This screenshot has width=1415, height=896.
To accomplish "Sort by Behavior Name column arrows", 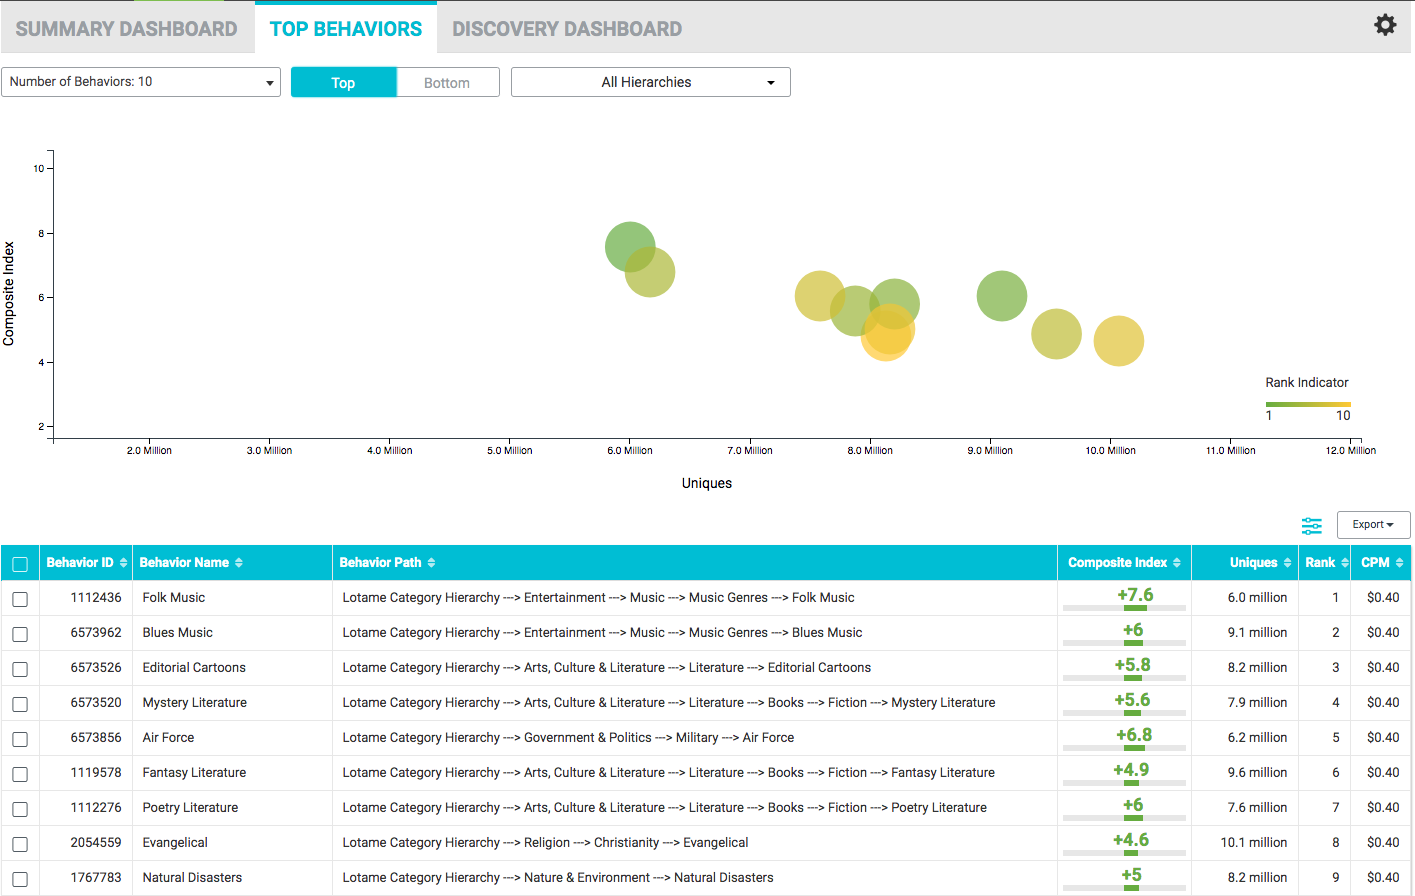I will (239, 563).
